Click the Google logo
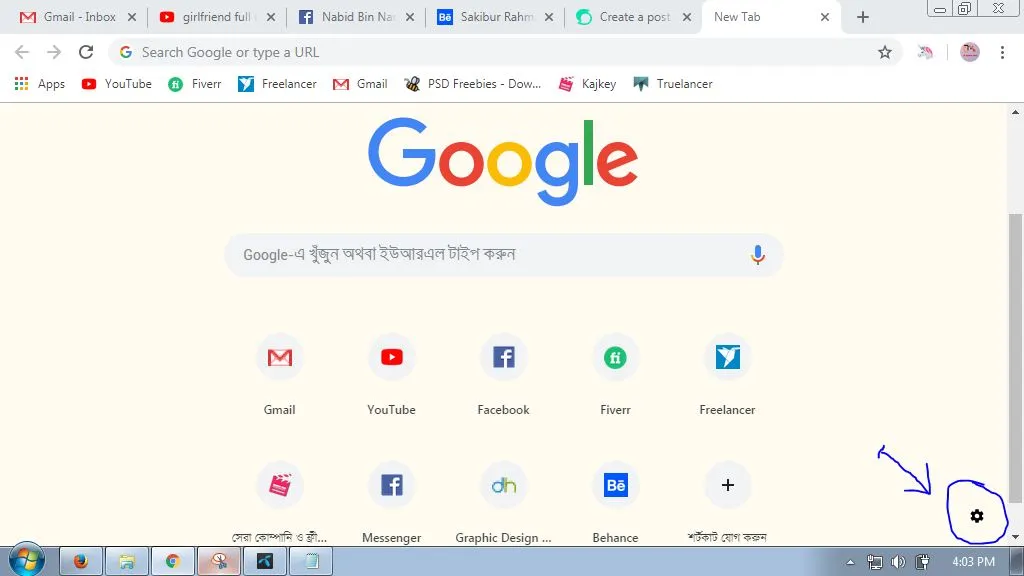The width and height of the screenshot is (1024, 576). pyautogui.click(x=503, y=161)
